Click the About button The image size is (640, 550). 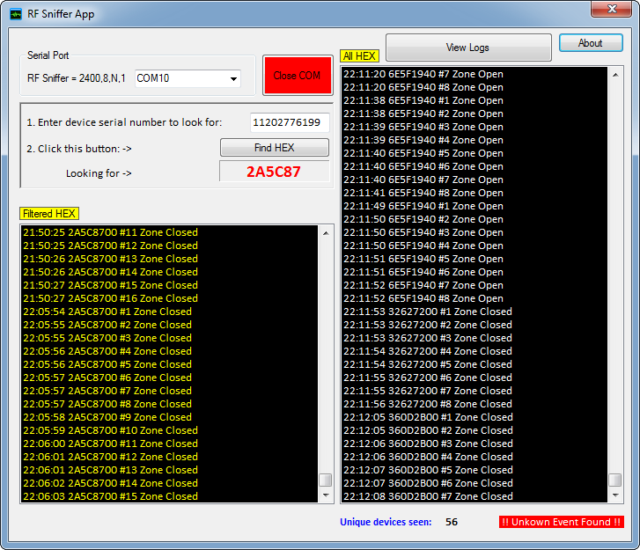click(x=591, y=43)
